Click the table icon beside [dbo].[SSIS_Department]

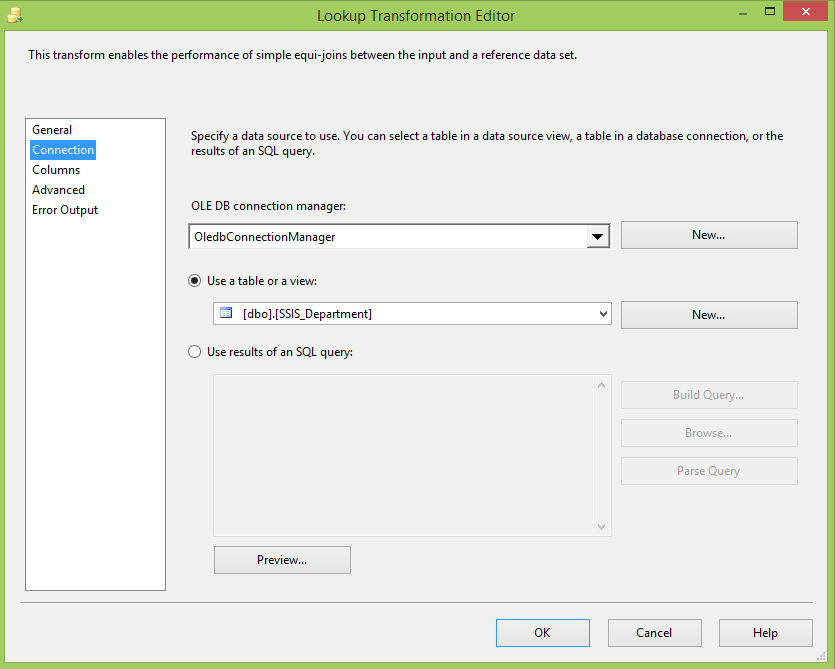(x=226, y=313)
